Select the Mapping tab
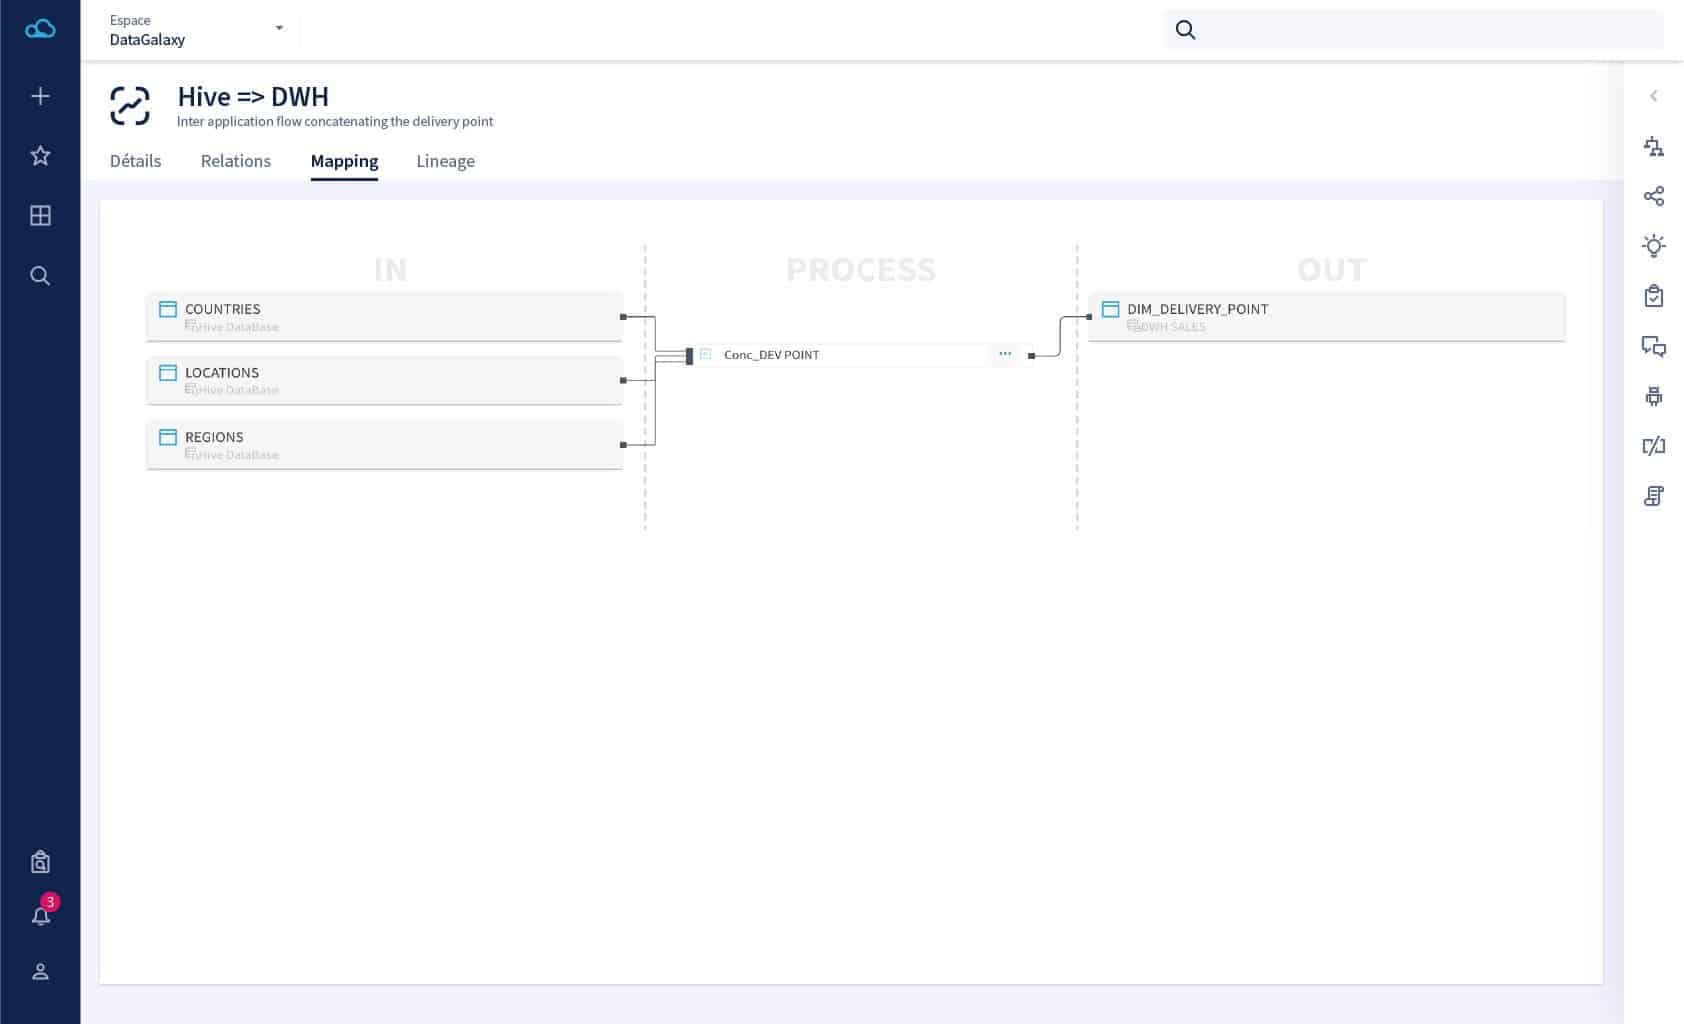The width and height of the screenshot is (1684, 1024). [x=344, y=161]
